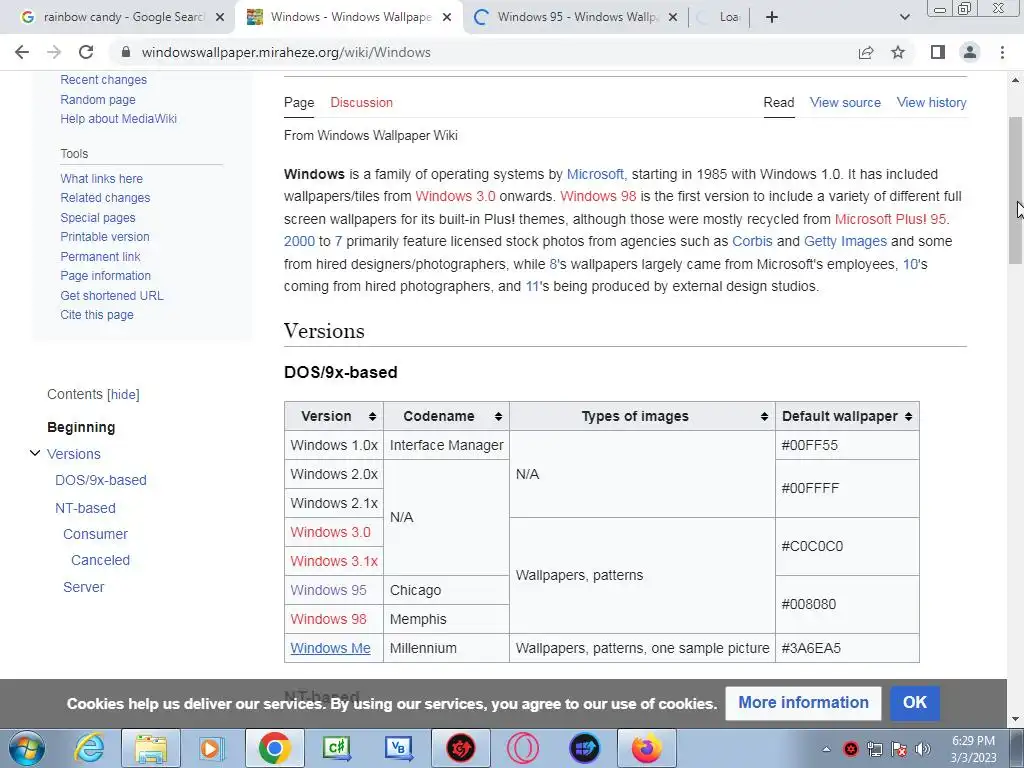Open the Microsoft Plus! 95 link
This screenshot has width=1024, height=768.
(x=890, y=219)
